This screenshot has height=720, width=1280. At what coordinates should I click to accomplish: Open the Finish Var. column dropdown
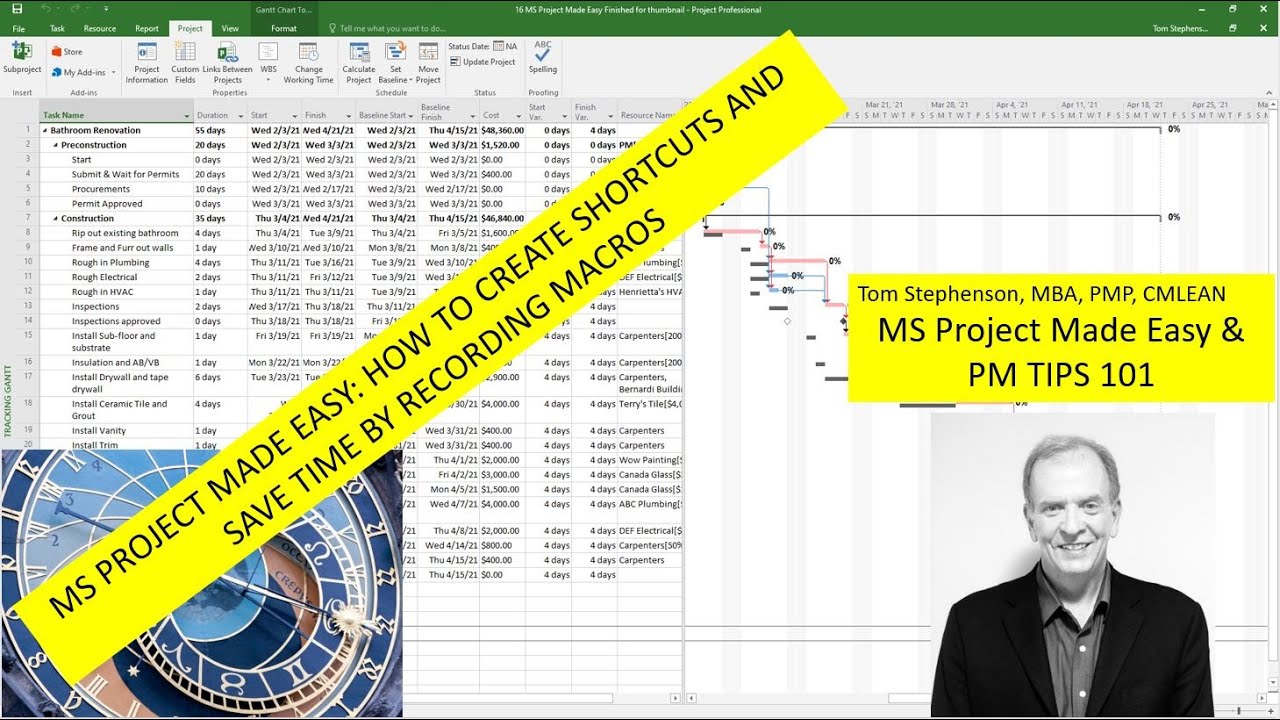tap(611, 116)
